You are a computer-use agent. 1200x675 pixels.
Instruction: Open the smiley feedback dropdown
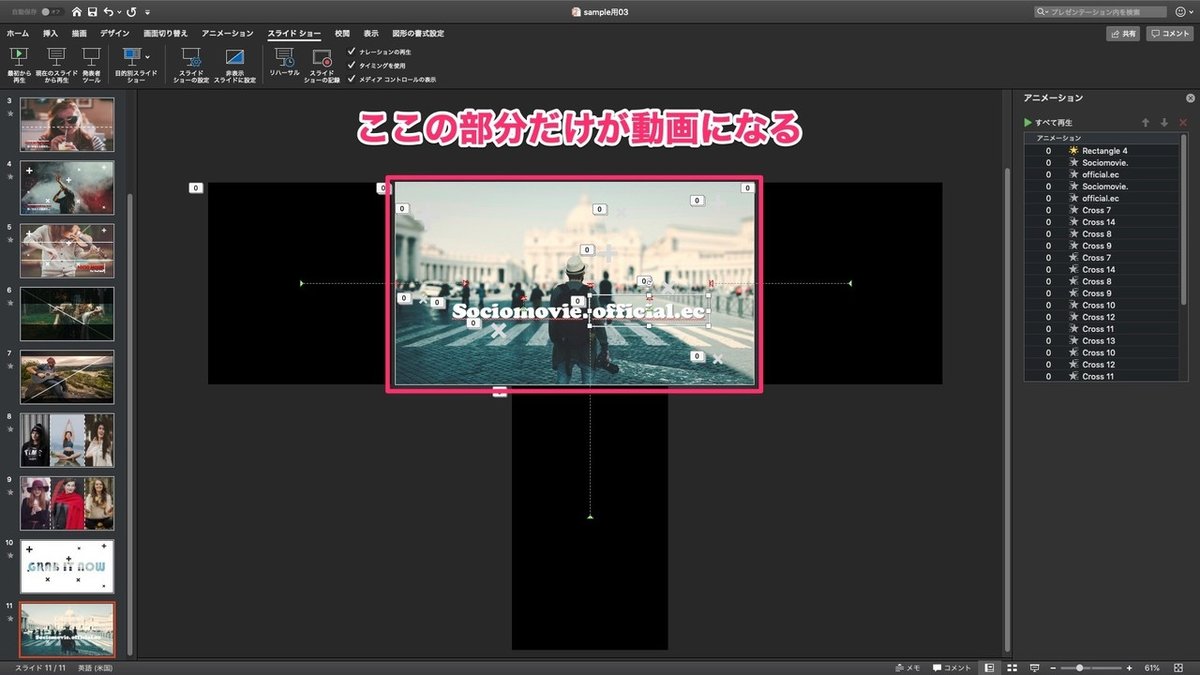click(1184, 12)
